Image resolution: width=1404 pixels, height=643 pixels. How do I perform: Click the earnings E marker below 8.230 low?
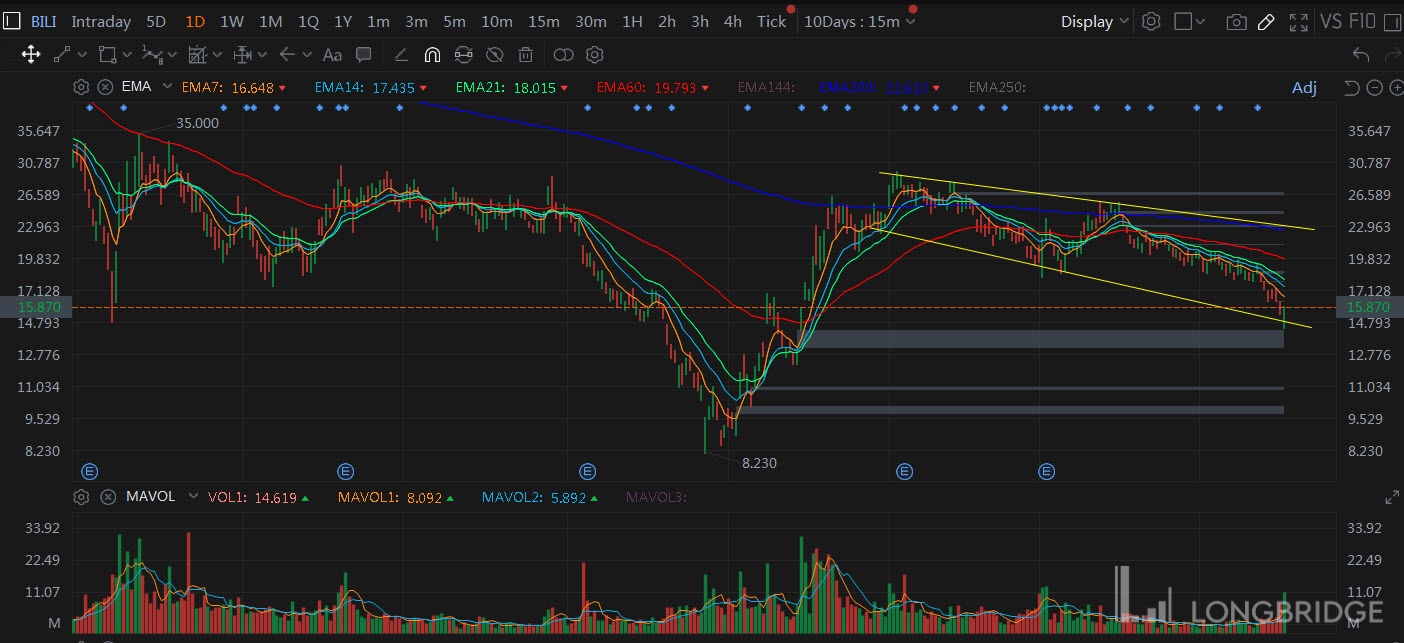coord(588,471)
